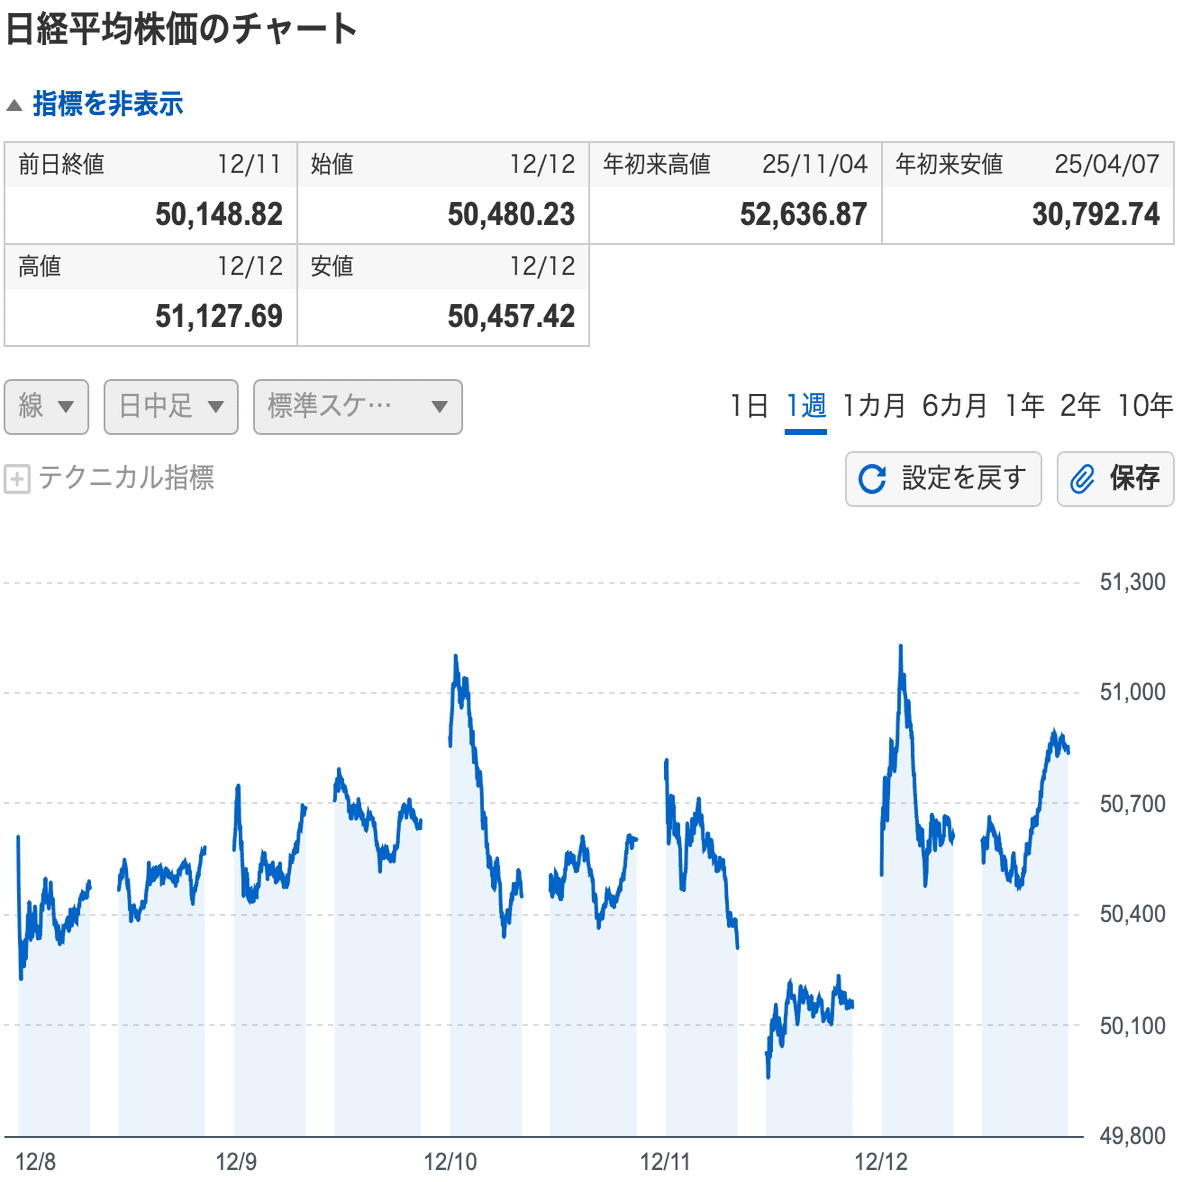
Task: Select the 1カ月 time range tab
Action: point(874,406)
